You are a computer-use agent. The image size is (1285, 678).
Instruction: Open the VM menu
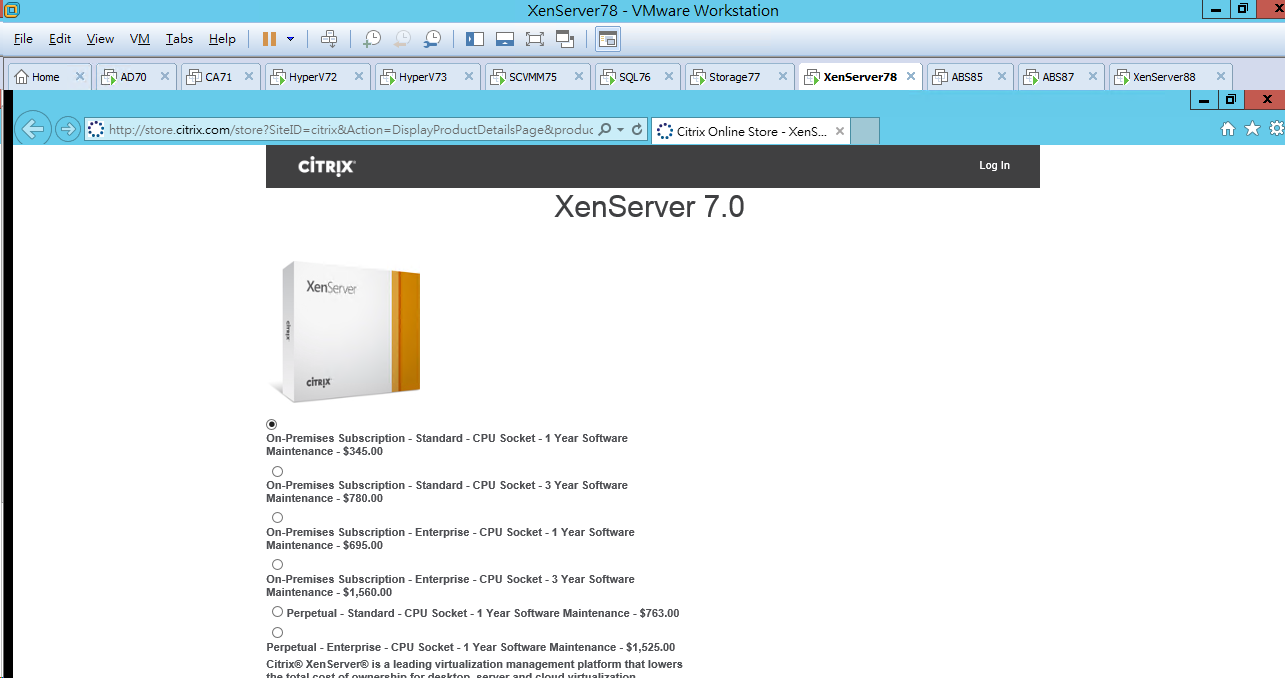(140, 39)
